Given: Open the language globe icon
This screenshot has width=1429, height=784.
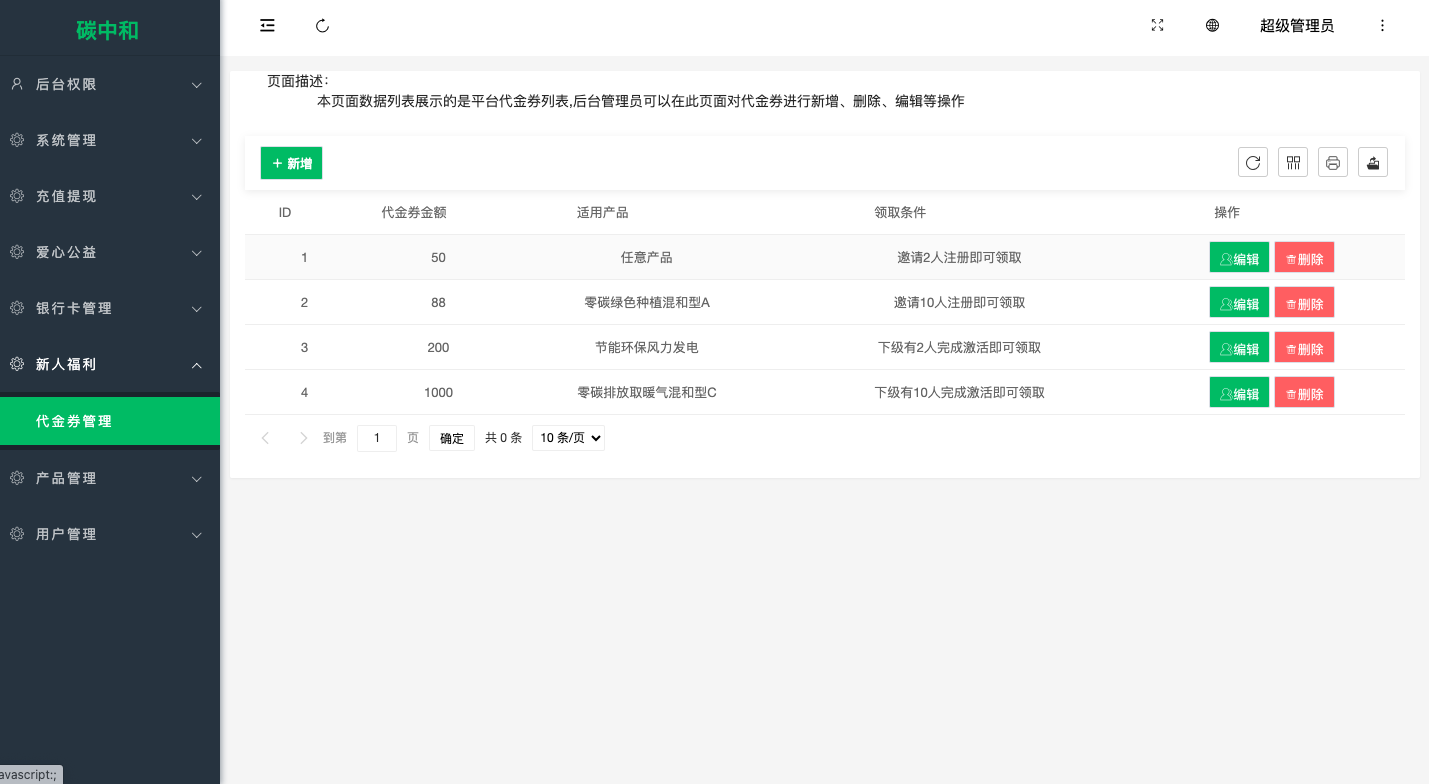Looking at the screenshot, I should [1212, 26].
